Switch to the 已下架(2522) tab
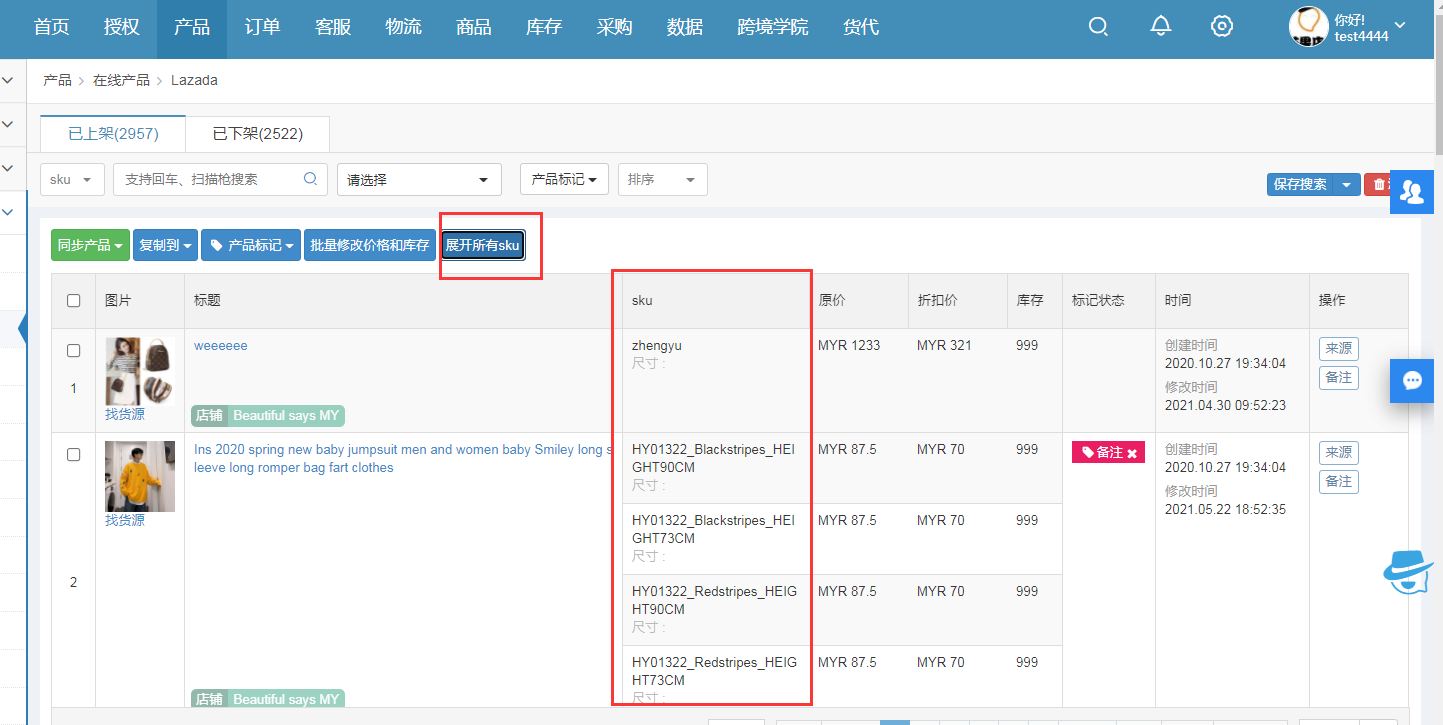 [257, 133]
